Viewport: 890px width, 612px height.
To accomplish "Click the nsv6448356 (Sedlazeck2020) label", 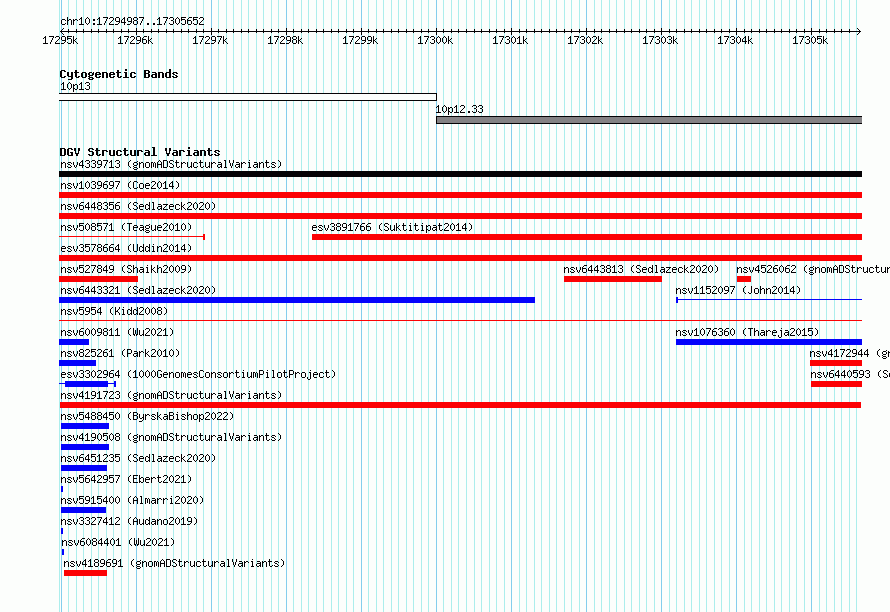I will 138,206.
